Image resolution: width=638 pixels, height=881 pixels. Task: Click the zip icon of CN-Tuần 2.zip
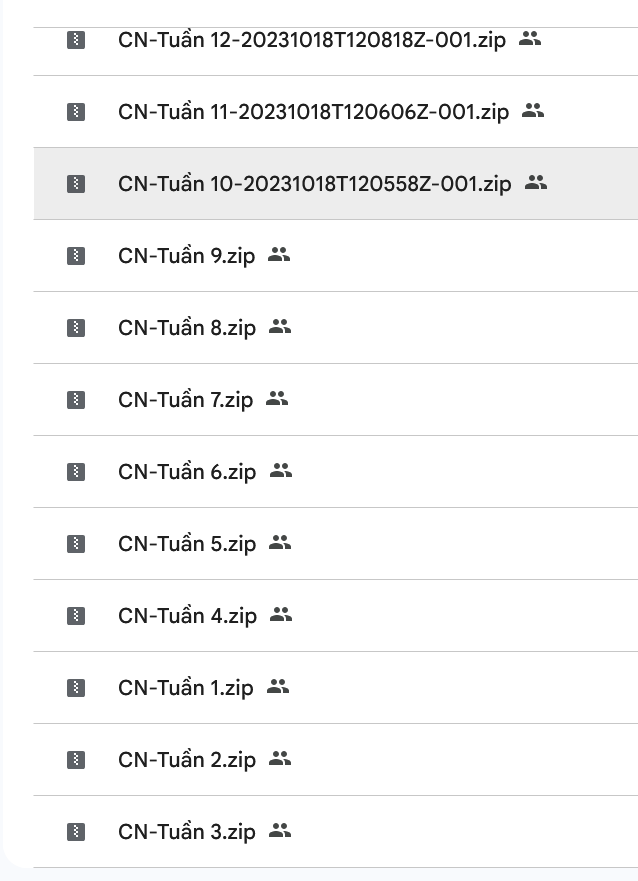tap(76, 760)
